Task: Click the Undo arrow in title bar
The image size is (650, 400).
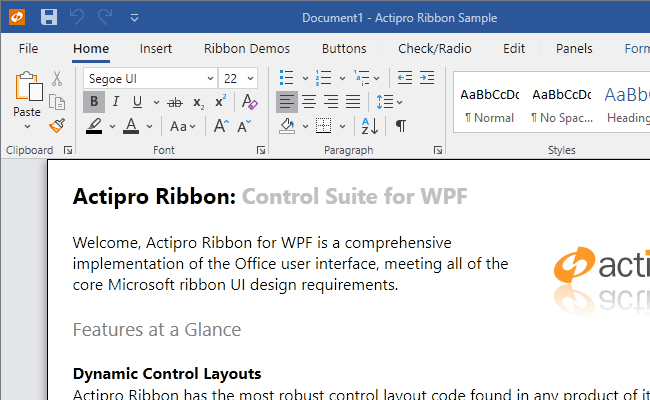Action: tap(77, 17)
